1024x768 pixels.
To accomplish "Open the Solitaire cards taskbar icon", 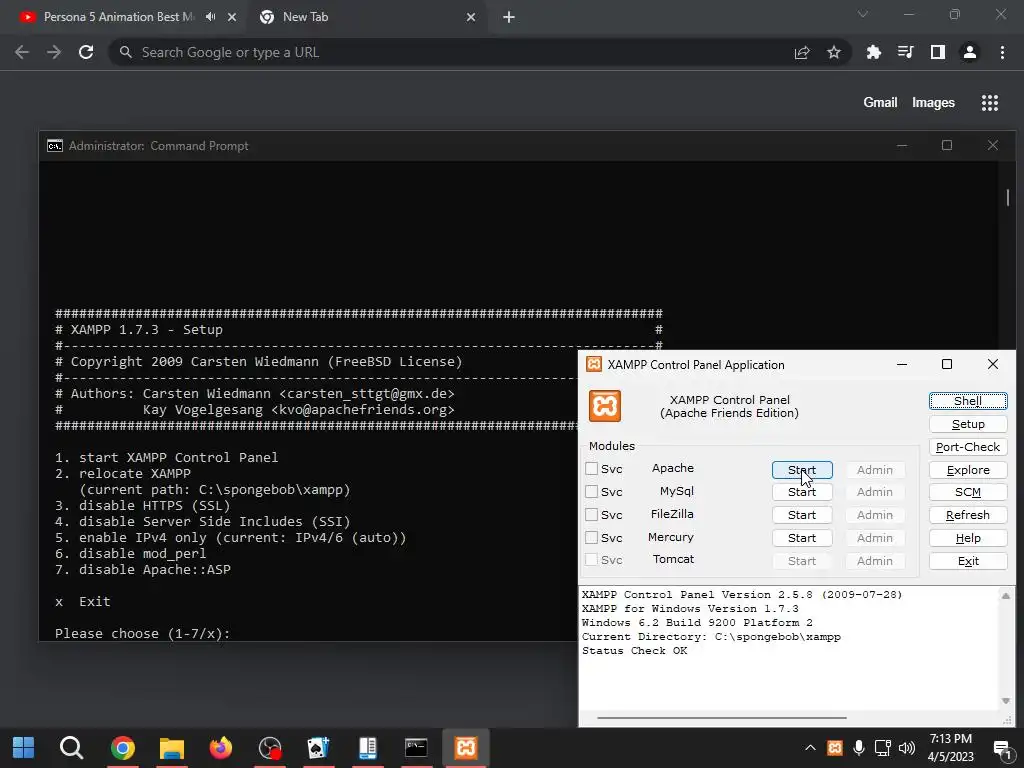I will click(319, 747).
